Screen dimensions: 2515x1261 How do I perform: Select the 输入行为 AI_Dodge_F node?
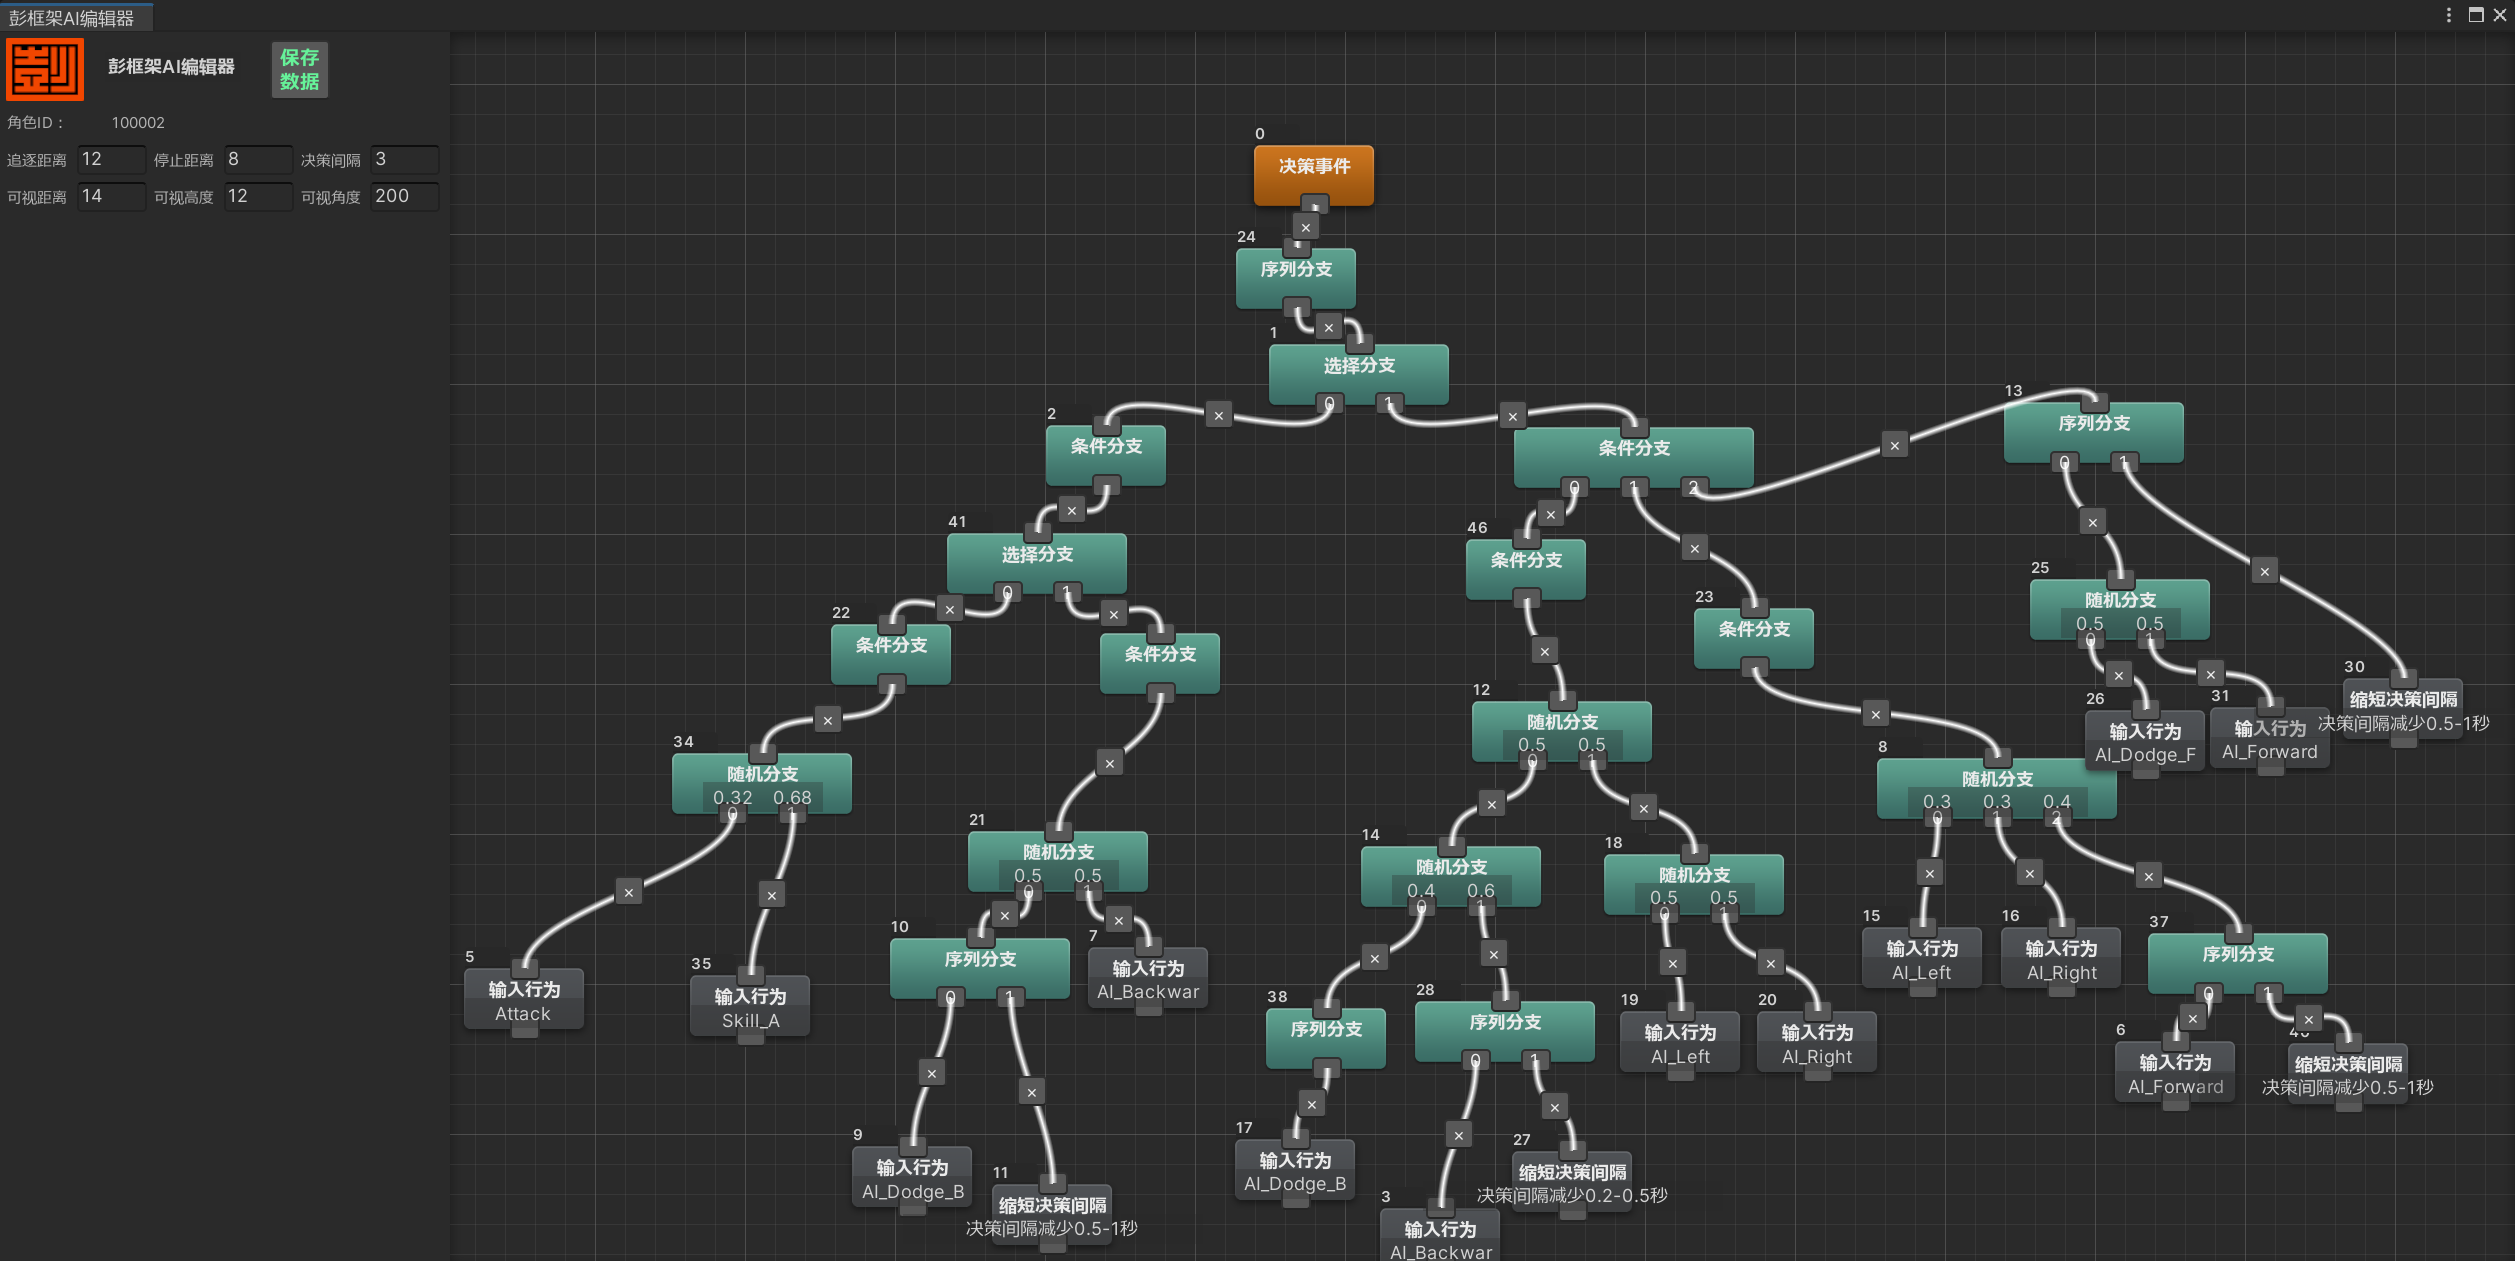click(2145, 741)
